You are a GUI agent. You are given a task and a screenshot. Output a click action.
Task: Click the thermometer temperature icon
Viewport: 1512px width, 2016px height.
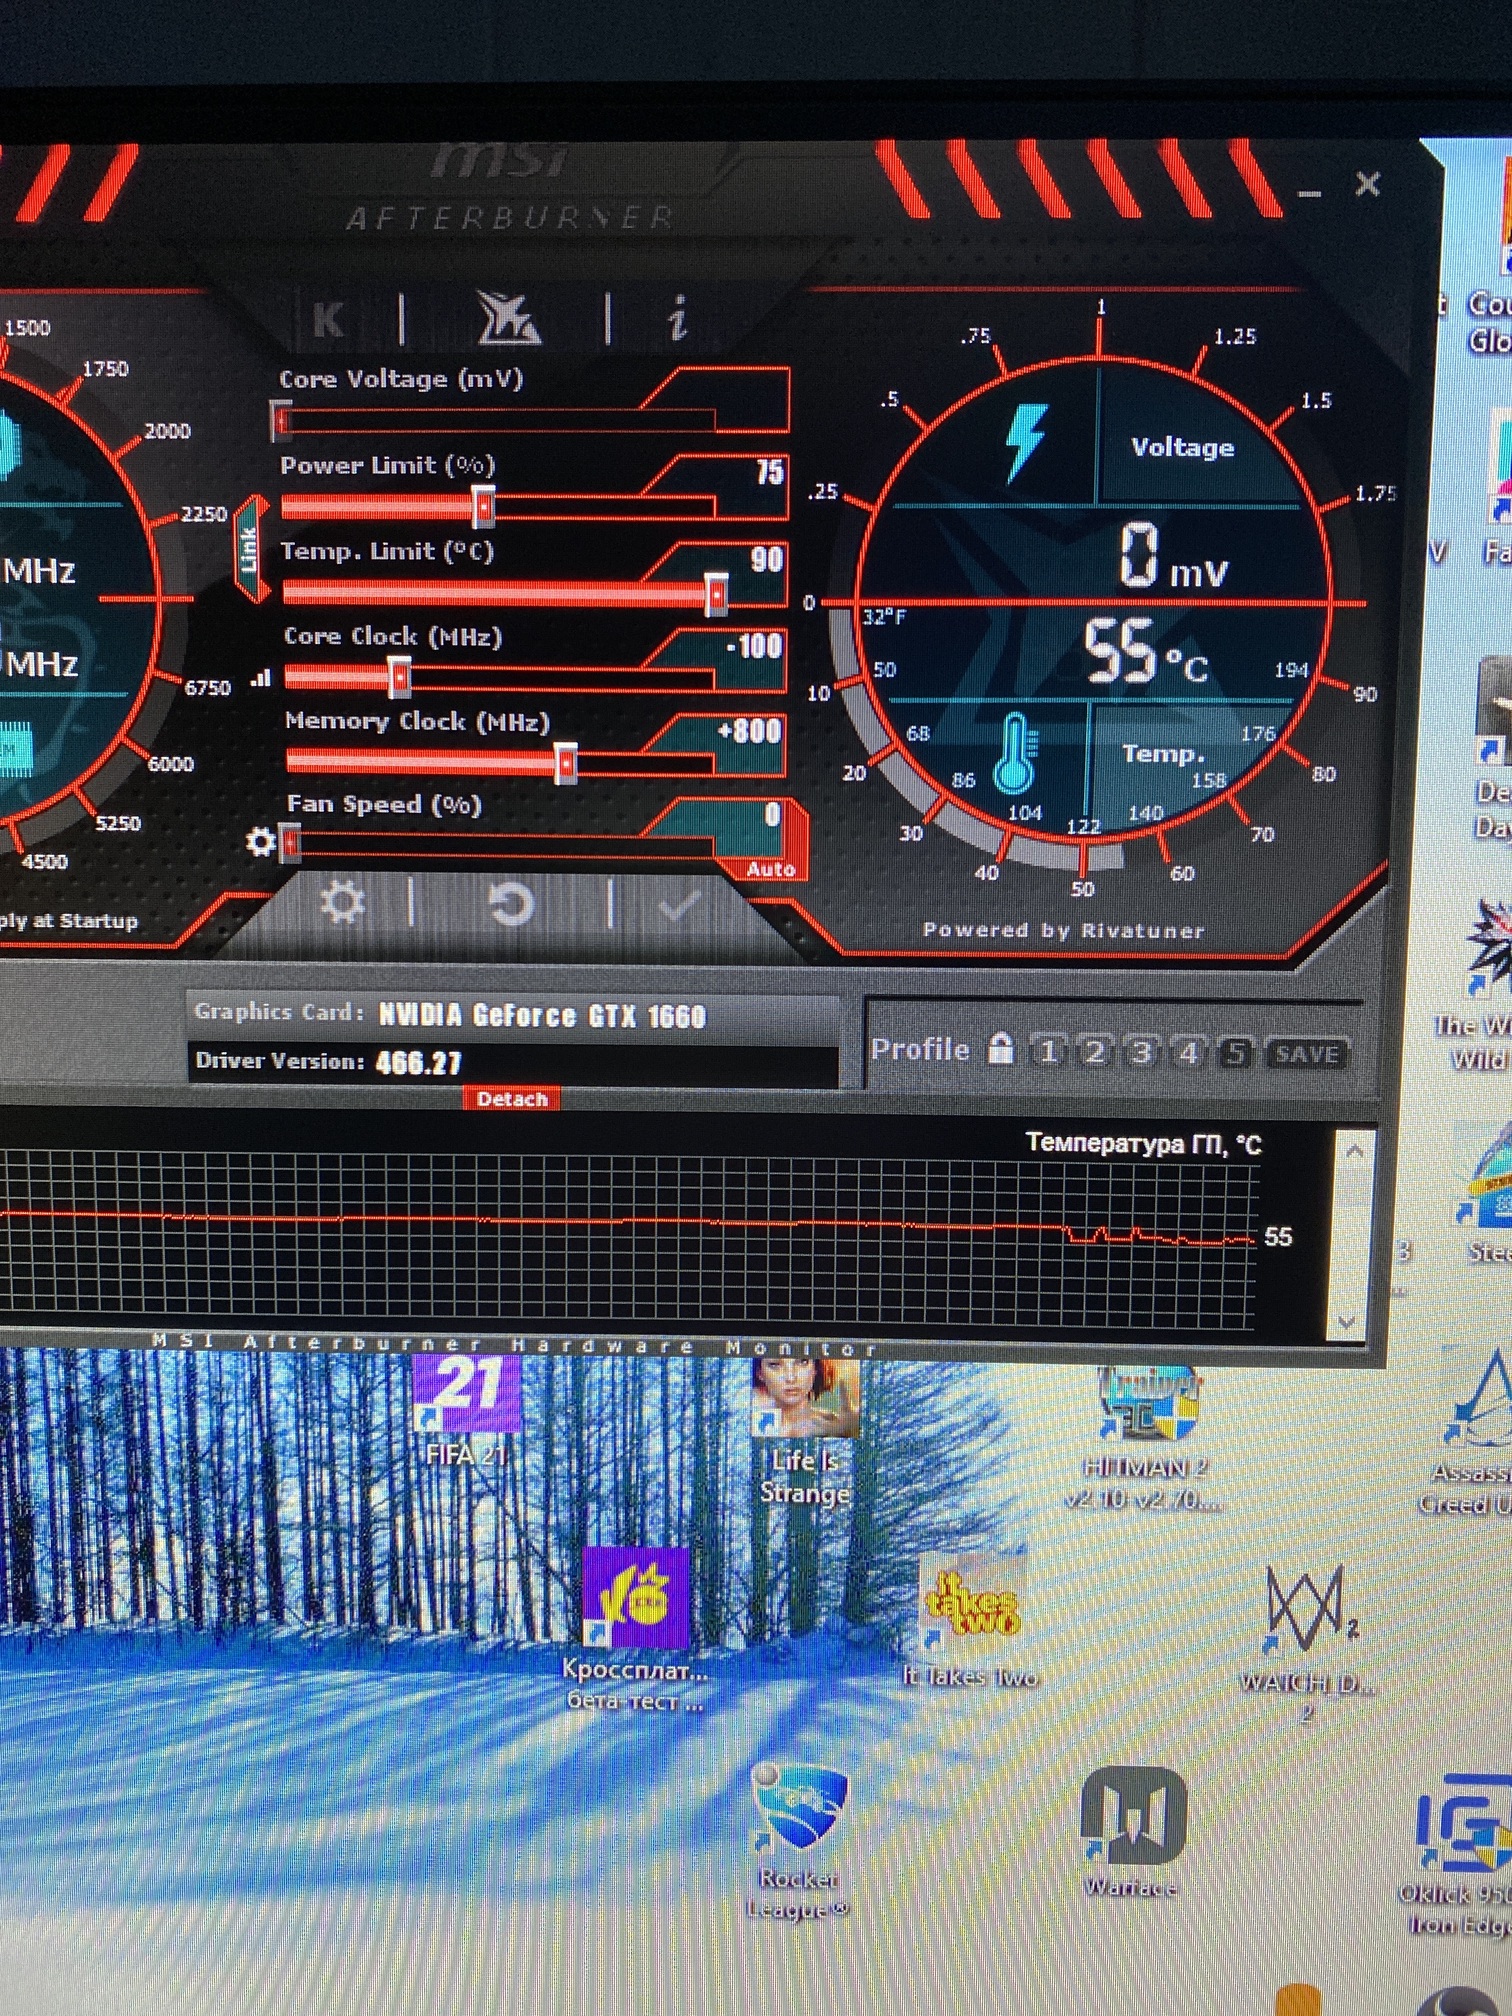pos(1015,752)
